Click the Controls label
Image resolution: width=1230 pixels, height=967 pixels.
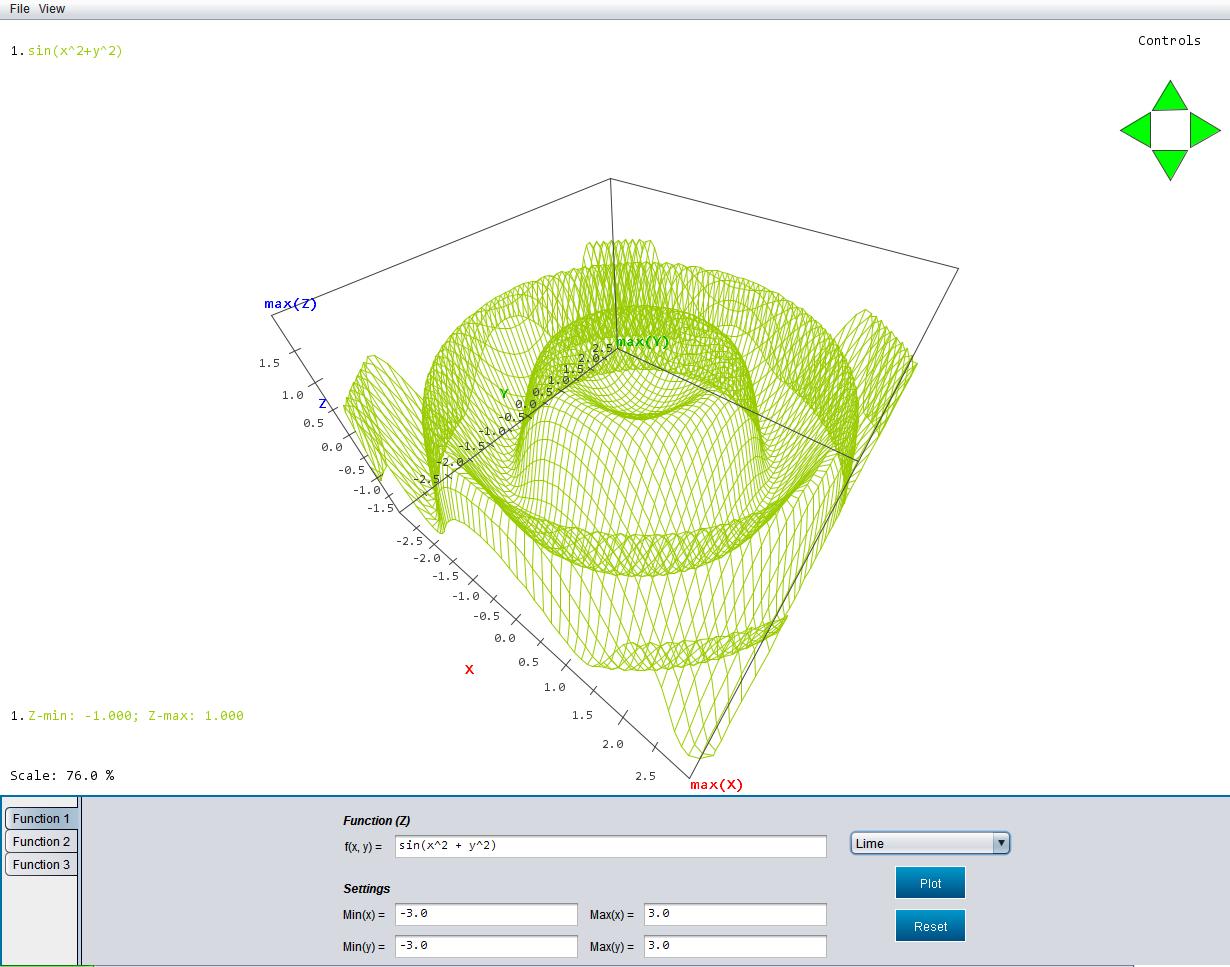(x=1169, y=41)
